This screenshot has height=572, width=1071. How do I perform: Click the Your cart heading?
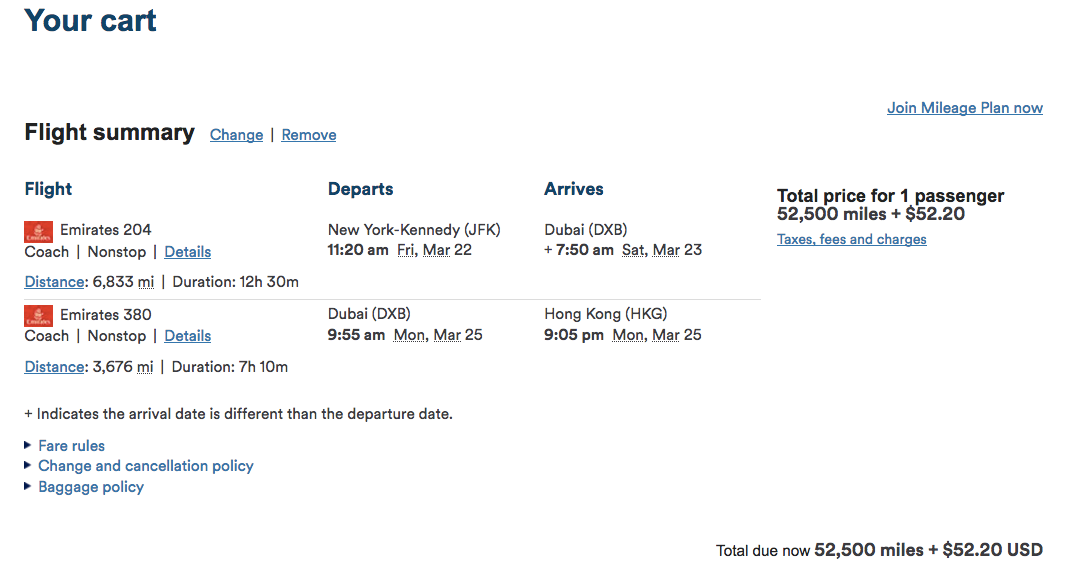pos(90,21)
